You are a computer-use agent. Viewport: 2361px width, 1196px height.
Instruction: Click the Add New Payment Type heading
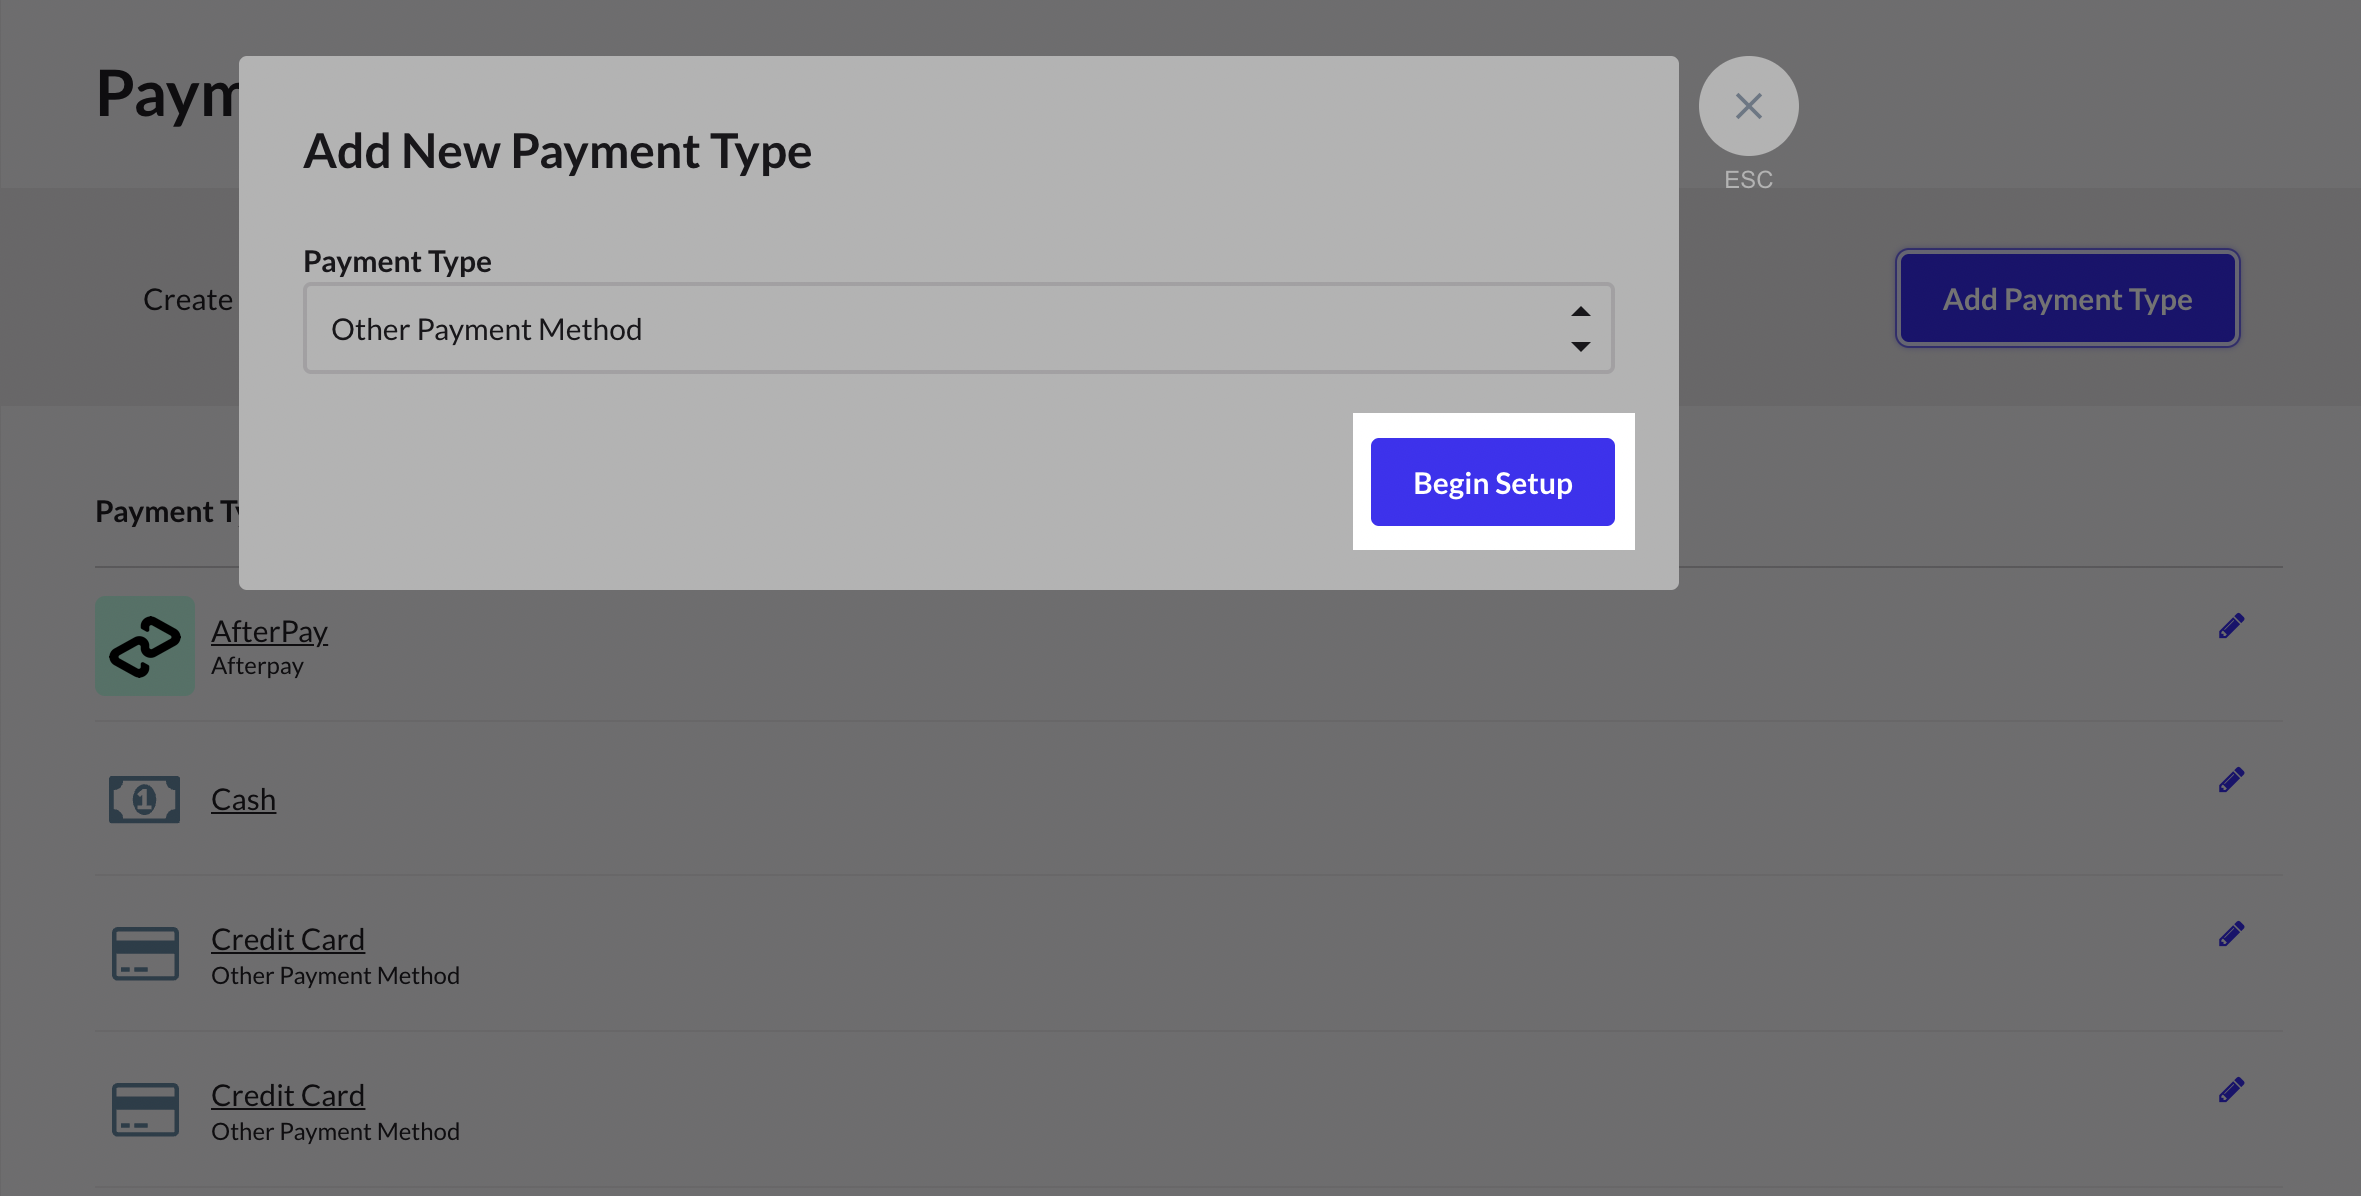click(x=557, y=152)
